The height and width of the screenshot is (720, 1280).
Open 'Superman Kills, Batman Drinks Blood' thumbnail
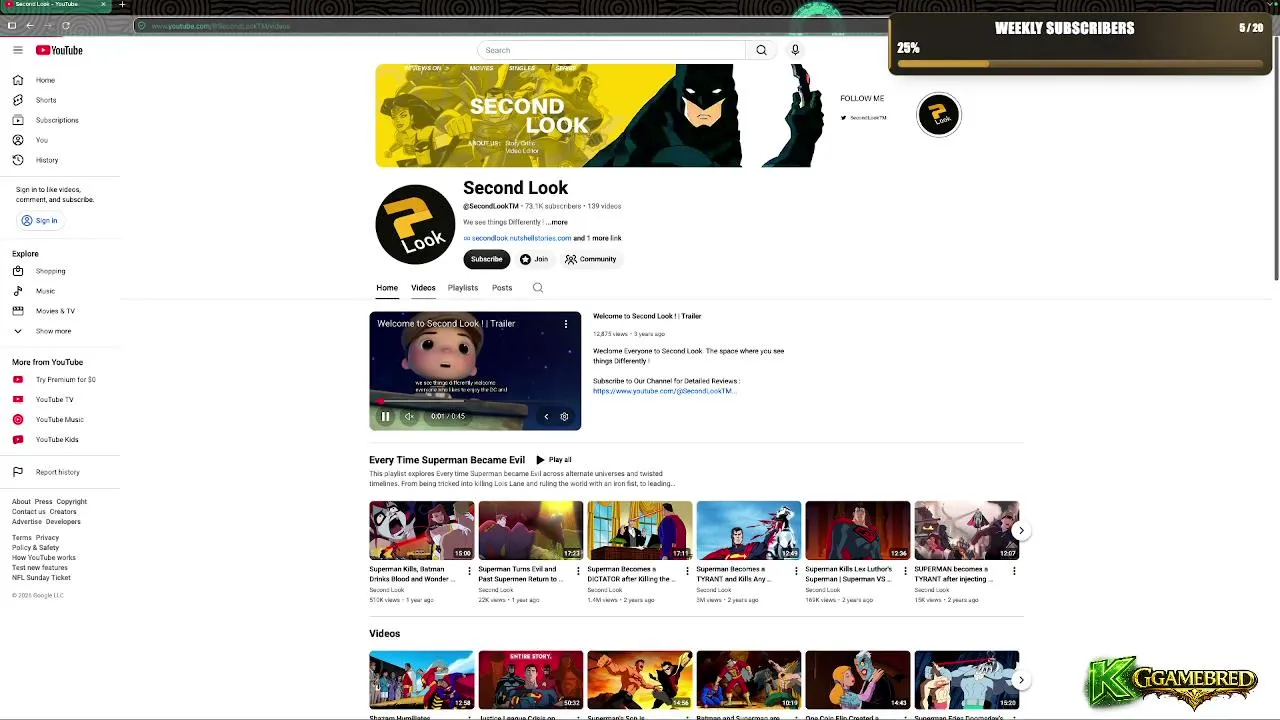[x=422, y=530]
